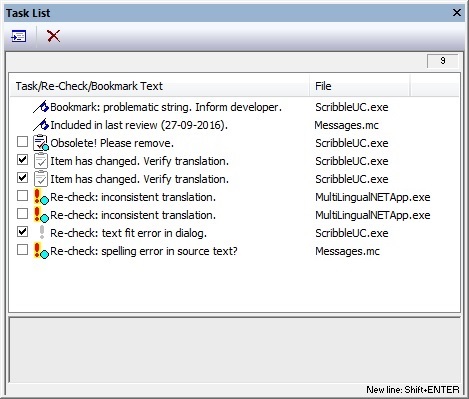Click the go-to-item toolbar icon

[19, 36]
